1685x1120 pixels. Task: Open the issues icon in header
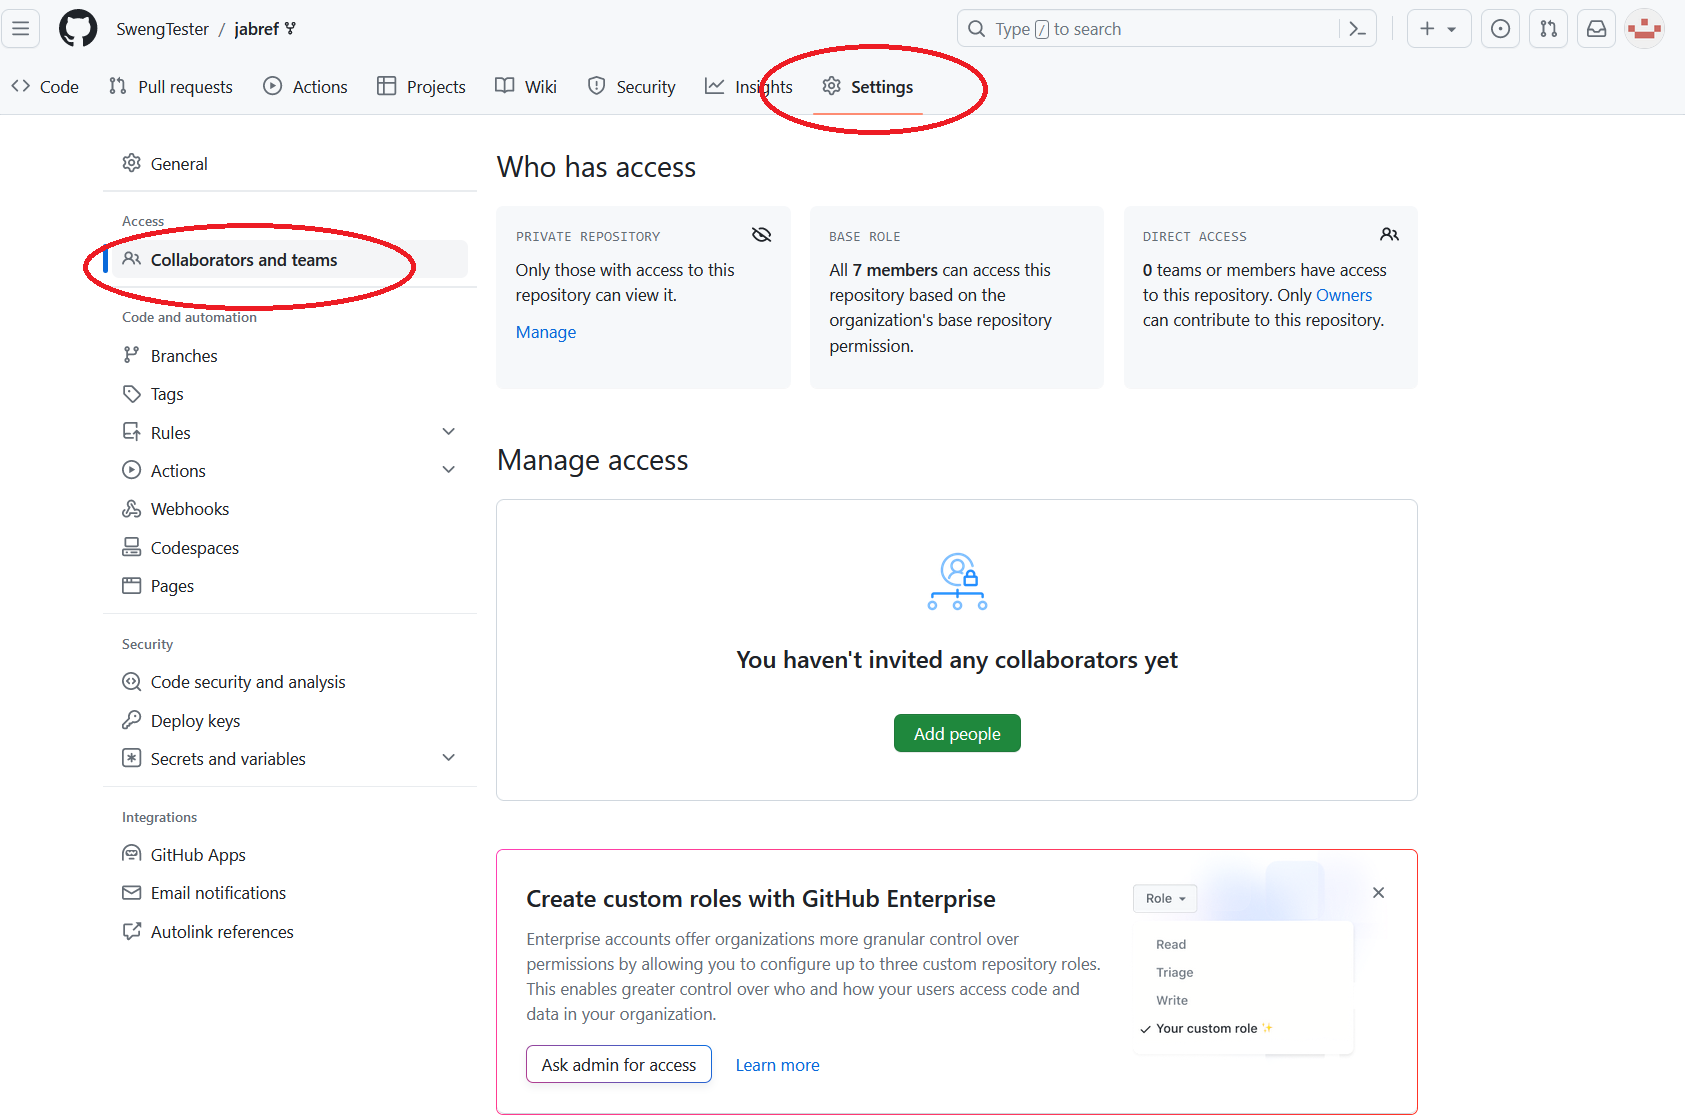[1500, 29]
